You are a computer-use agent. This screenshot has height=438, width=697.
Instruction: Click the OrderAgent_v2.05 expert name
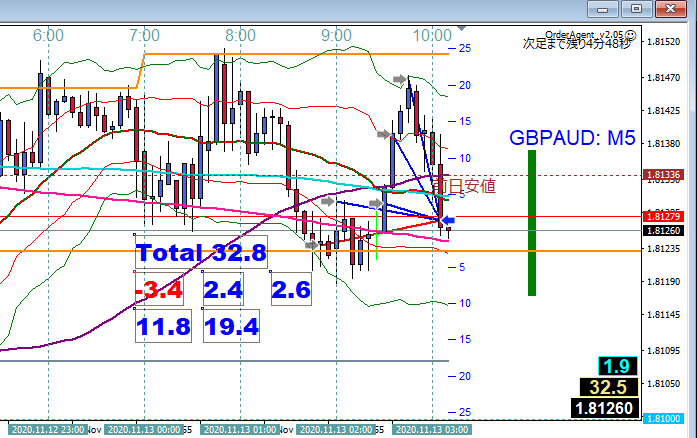(x=584, y=35)
